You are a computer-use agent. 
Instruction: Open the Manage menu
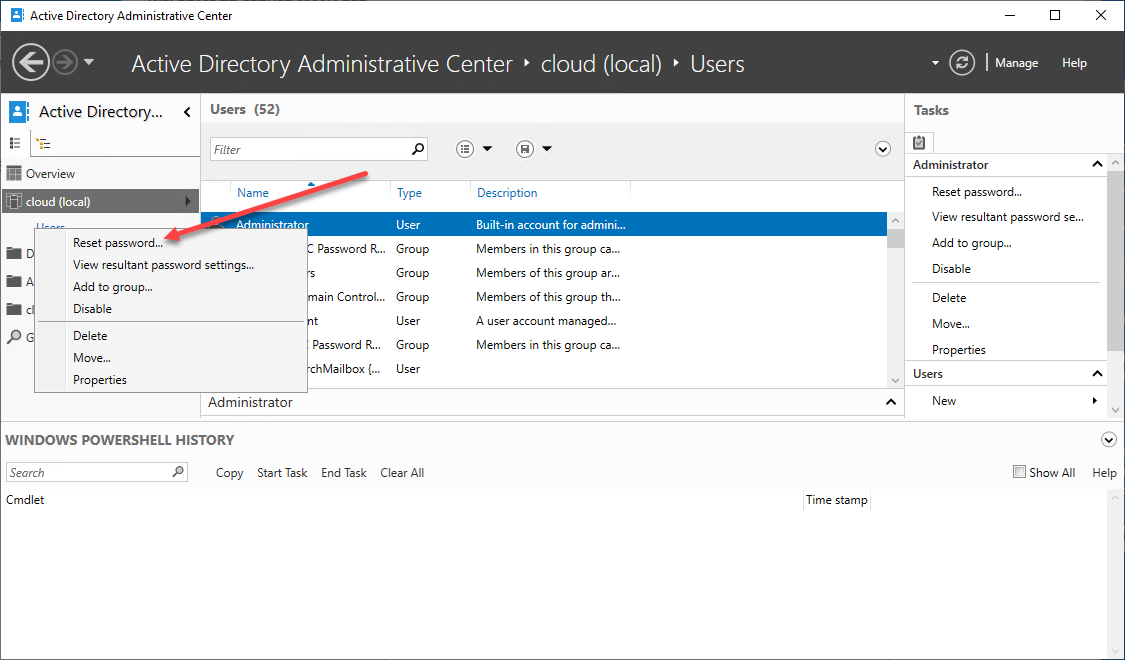coord(1016,63)
